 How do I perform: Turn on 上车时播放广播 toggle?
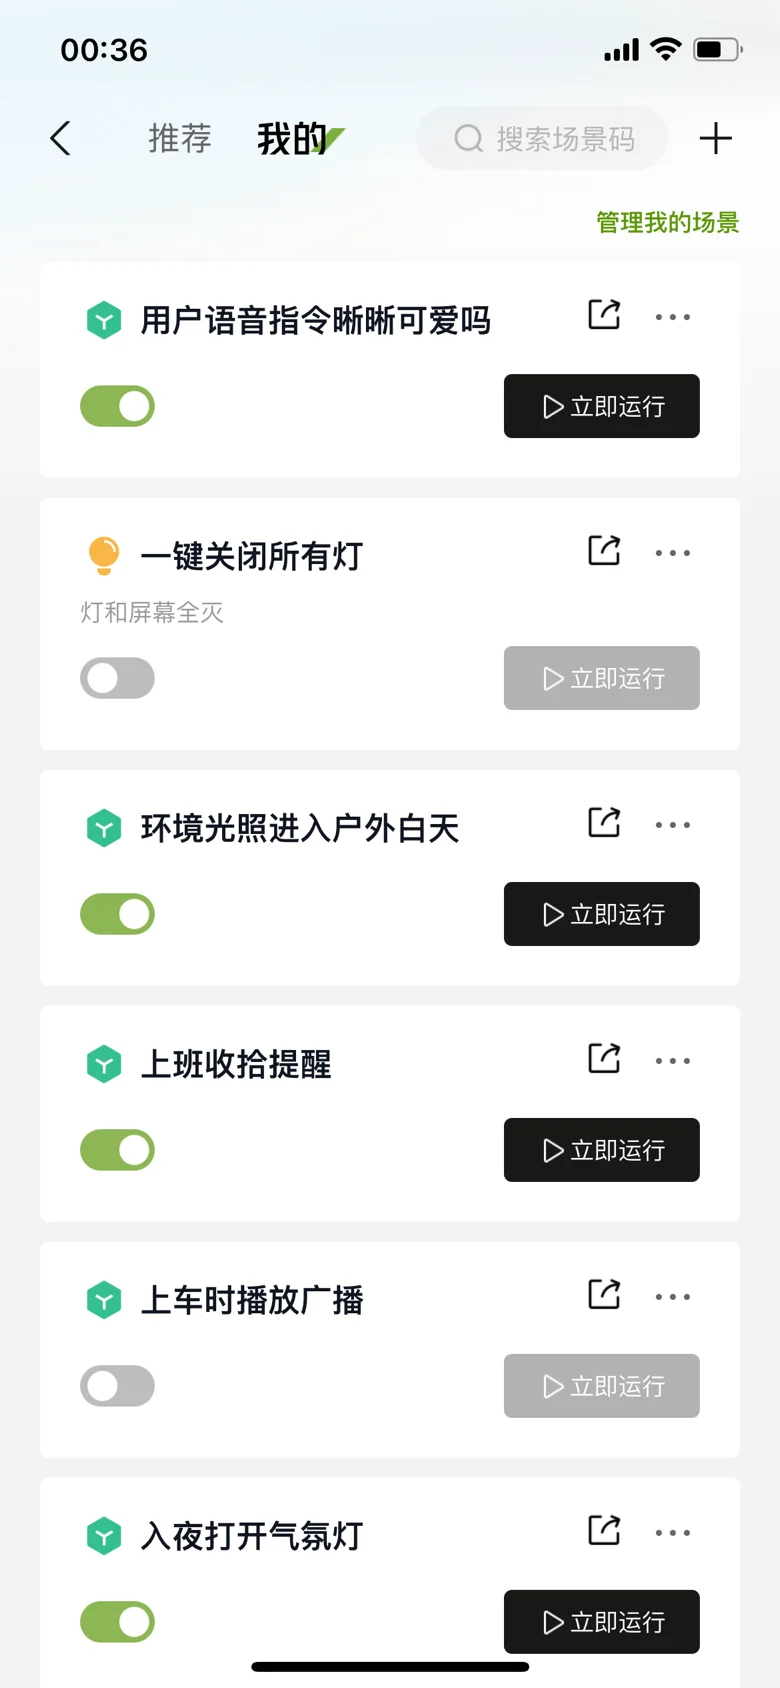coord(118,1386)
